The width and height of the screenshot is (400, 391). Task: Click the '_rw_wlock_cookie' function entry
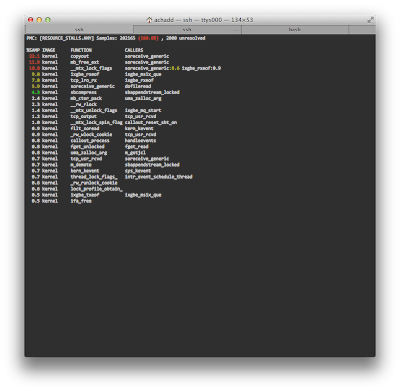[x=91, y=134]
